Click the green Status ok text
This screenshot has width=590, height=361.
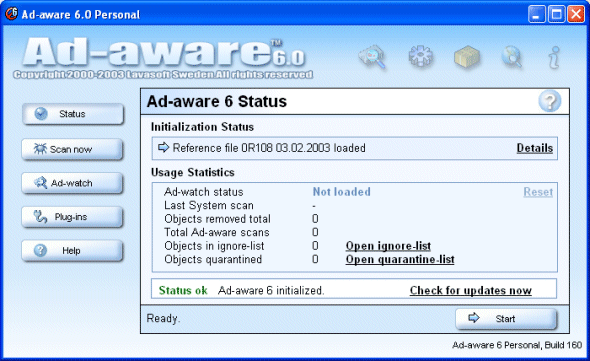click(183, 290)
